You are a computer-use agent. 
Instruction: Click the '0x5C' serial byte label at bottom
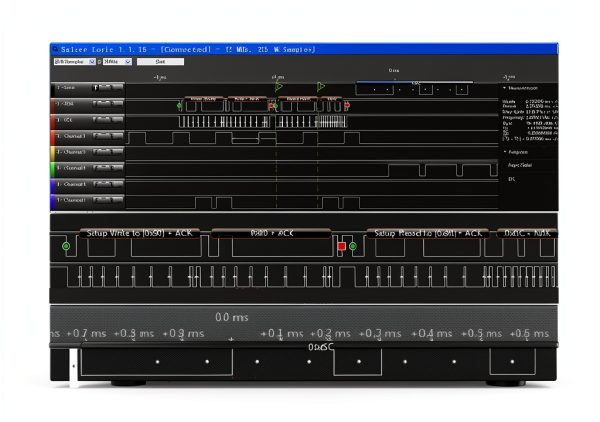tap(321, 347)
